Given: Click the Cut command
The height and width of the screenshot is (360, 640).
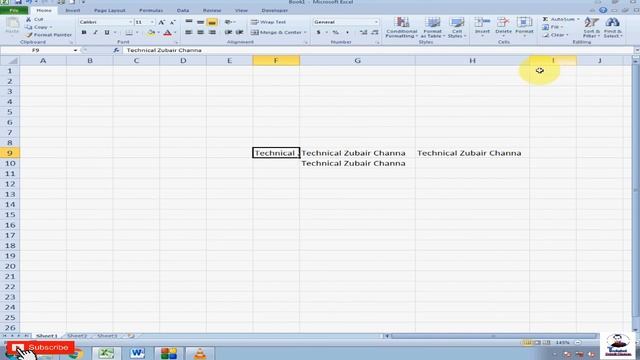Looking at the screenshot, I should tap(35, 19).
